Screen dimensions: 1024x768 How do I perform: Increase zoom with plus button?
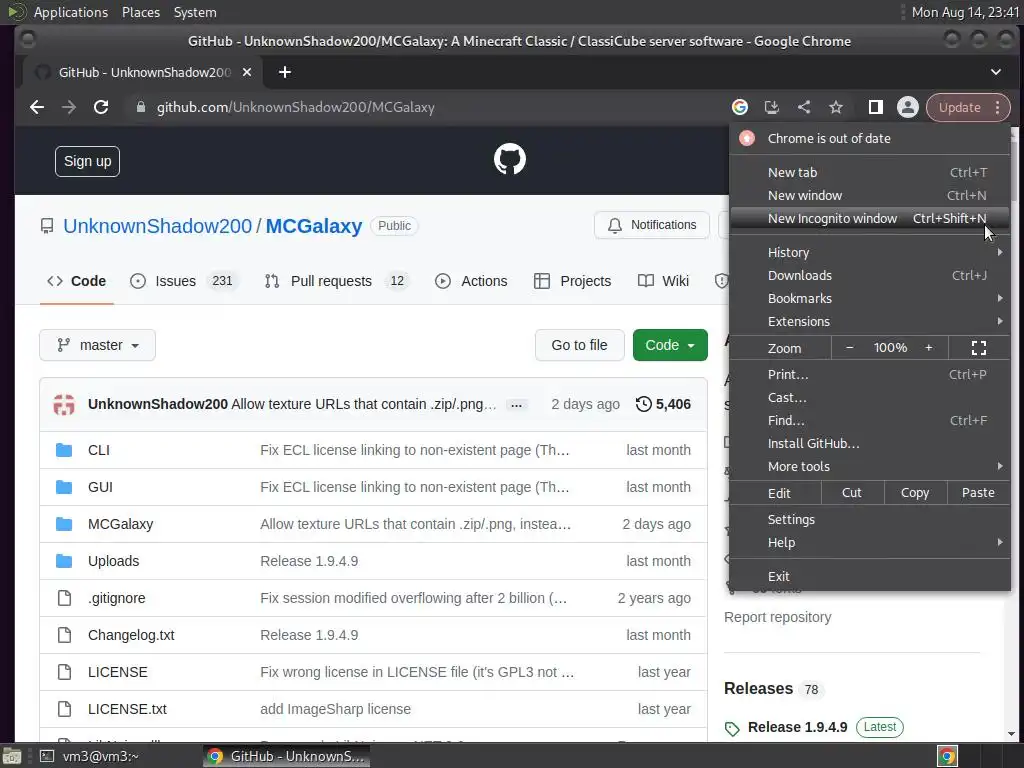tap(929, 348)
